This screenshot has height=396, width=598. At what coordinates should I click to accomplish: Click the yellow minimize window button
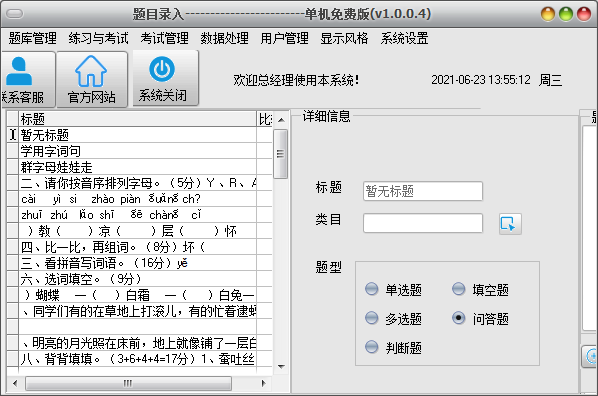click(x=548, y=14)
